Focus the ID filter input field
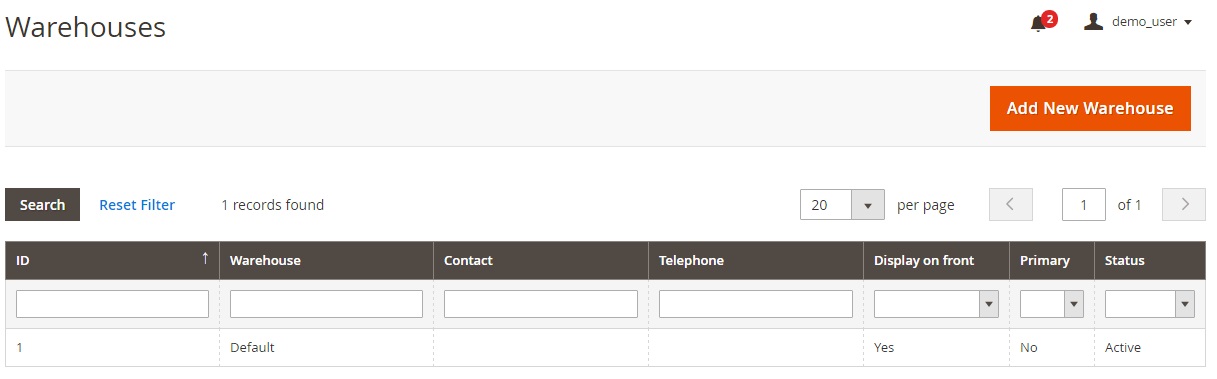 click(112, 304)
